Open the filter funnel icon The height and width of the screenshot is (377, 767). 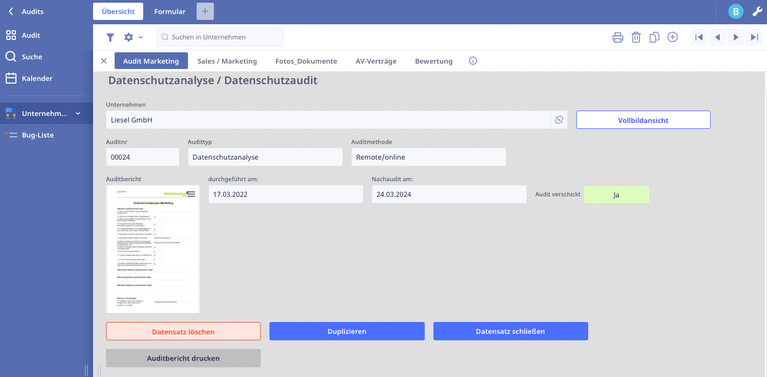[111, 37]
